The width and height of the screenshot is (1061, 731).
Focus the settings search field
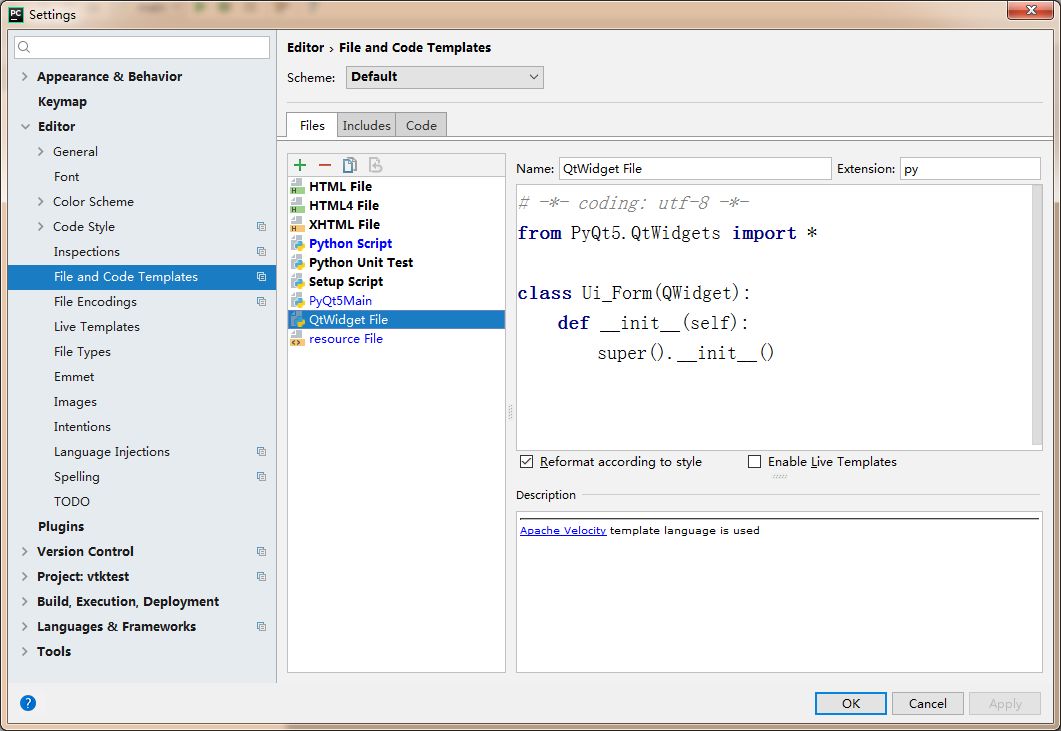point(142,47)
